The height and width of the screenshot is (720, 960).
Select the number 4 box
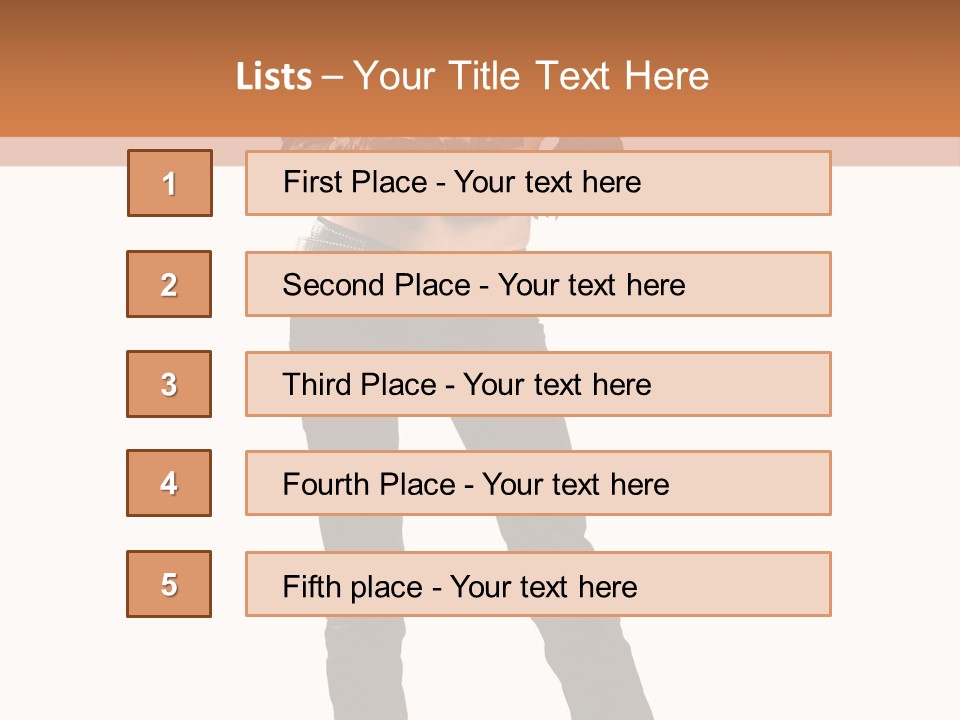click(169, 483)
